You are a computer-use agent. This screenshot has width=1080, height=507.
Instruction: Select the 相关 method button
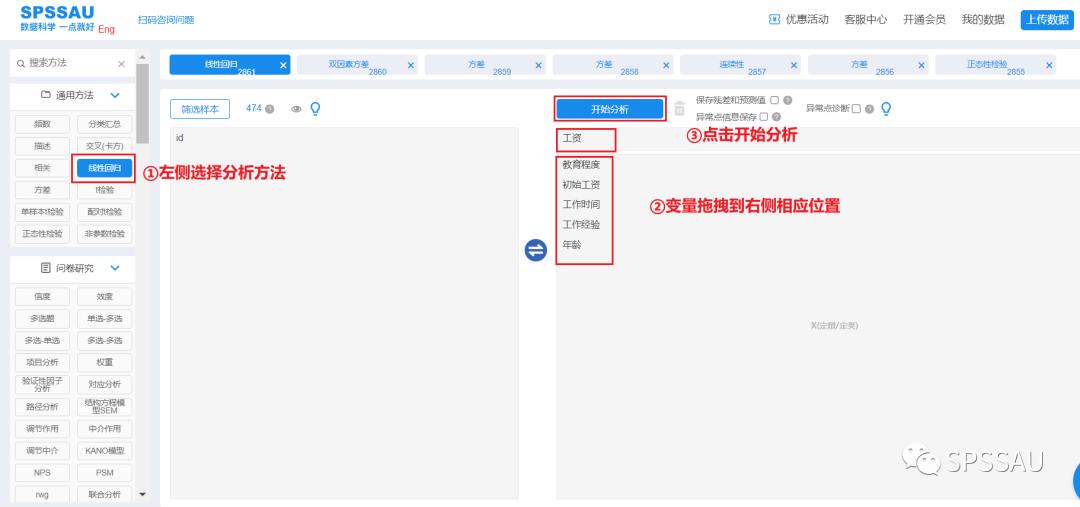click(x=42, y=168)
